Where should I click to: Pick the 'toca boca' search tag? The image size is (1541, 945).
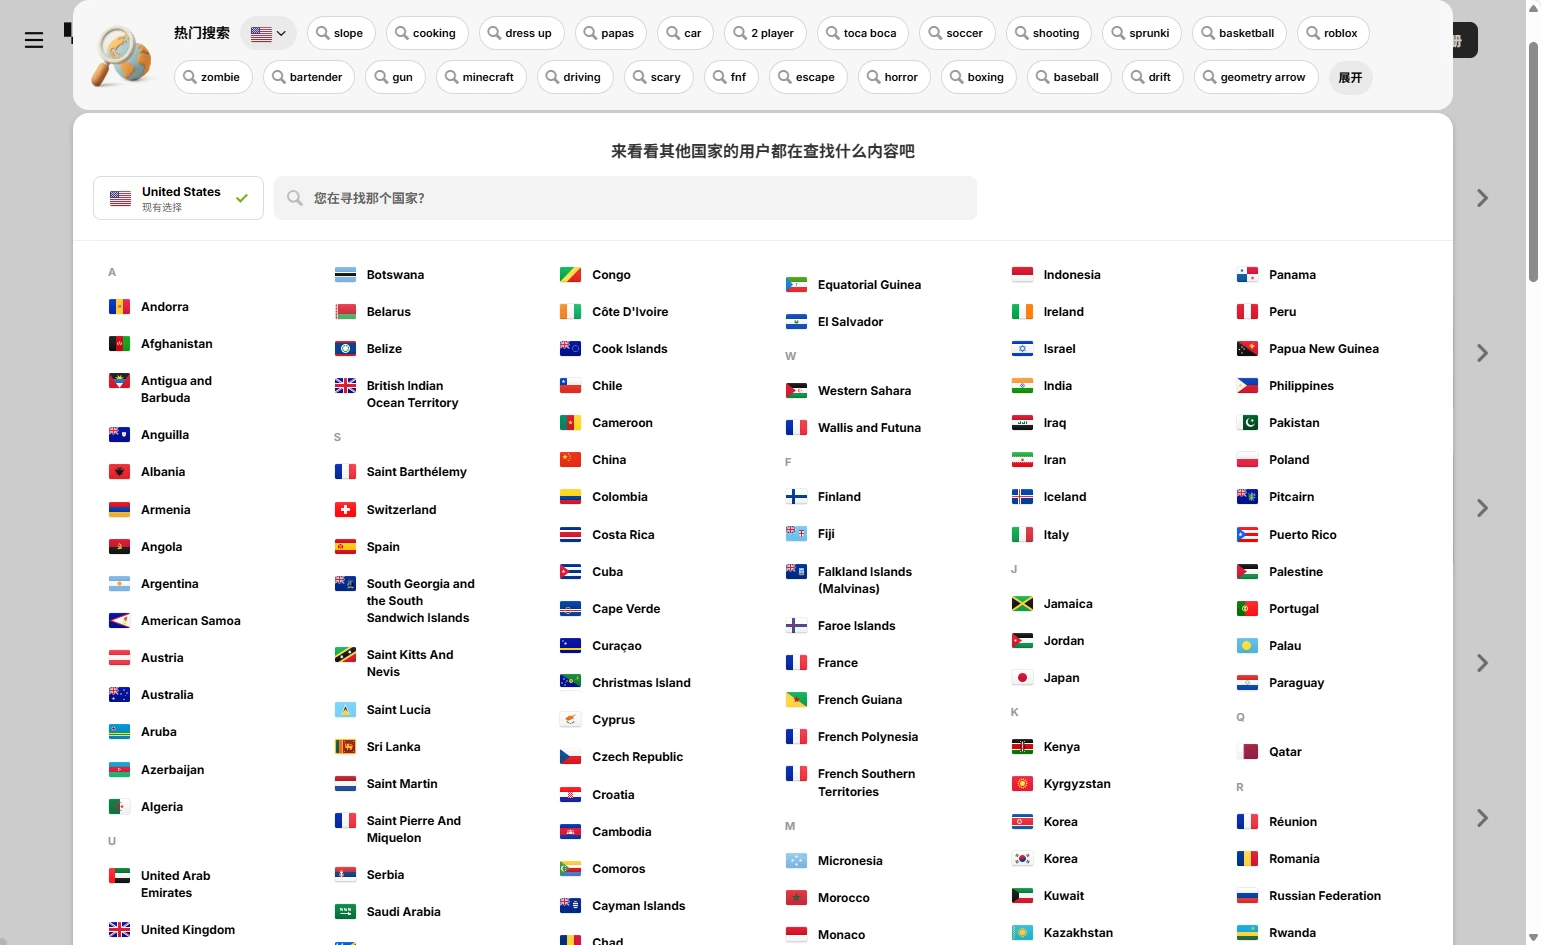pos(862,33)
